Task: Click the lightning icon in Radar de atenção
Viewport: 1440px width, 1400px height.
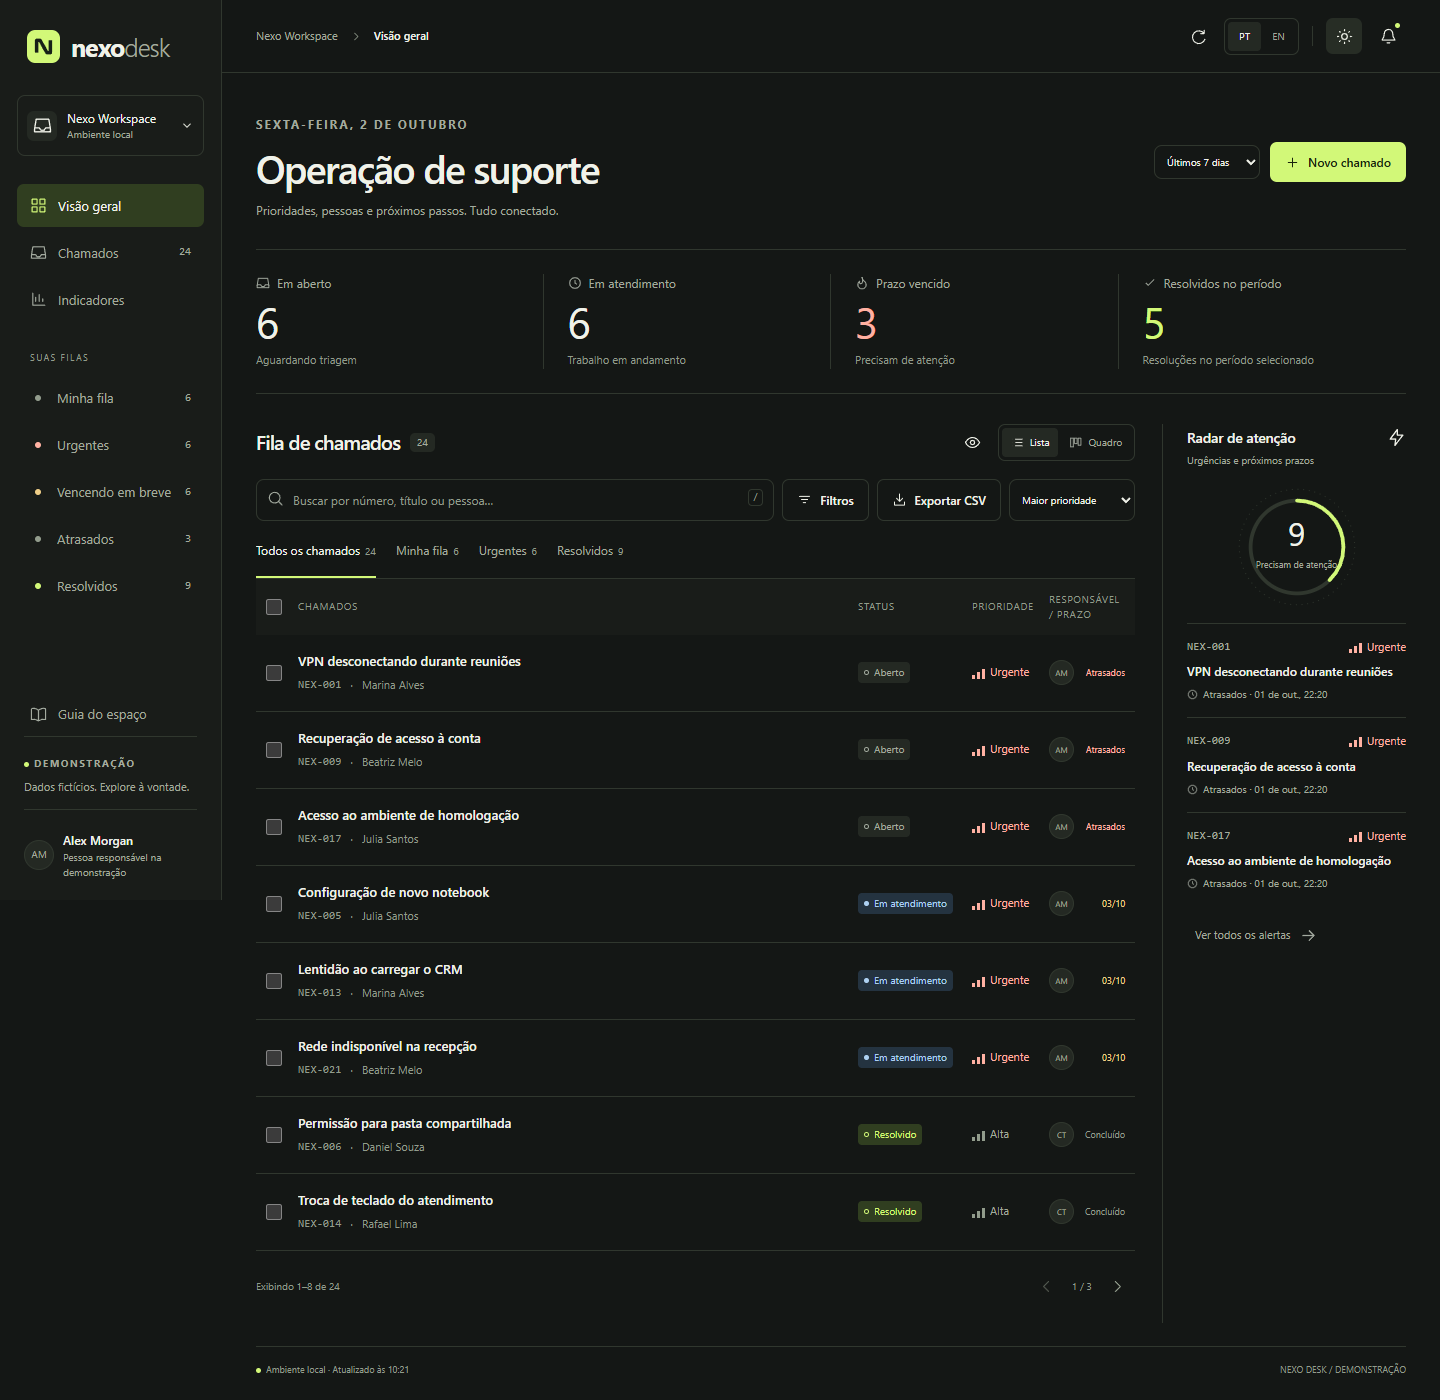Action: click(x=1396, y=438)
